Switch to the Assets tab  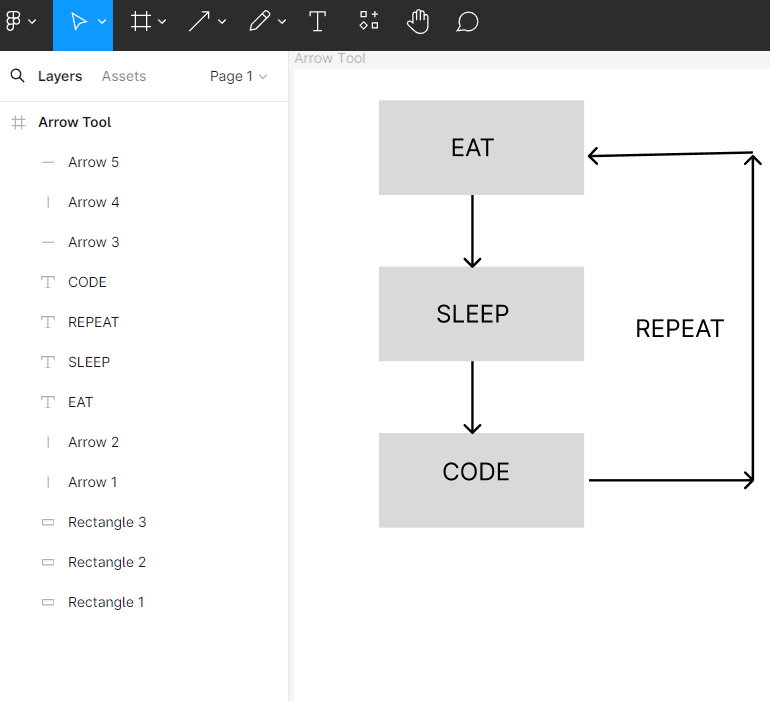124,76
